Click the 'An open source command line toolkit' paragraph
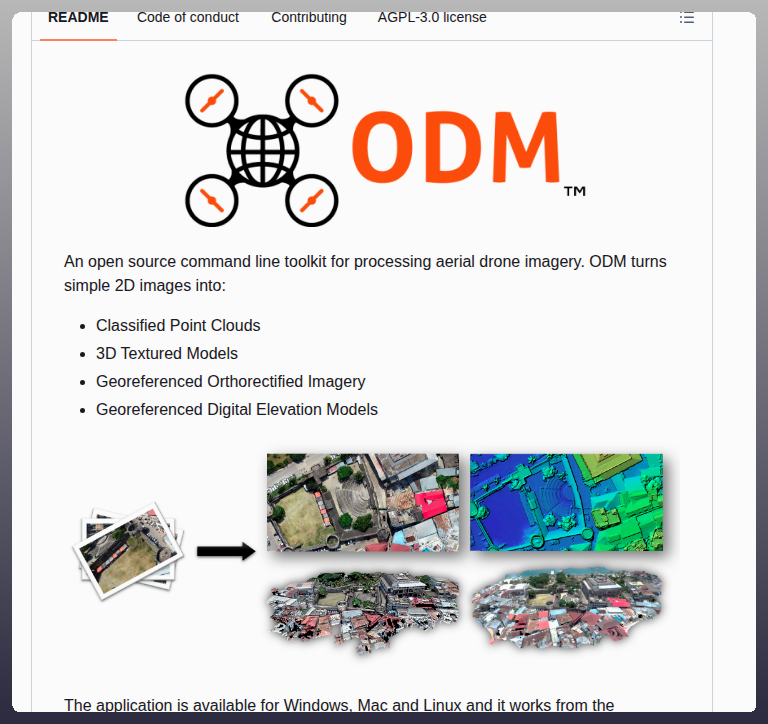Screen dimensions: 768x724 coord(365,273)
